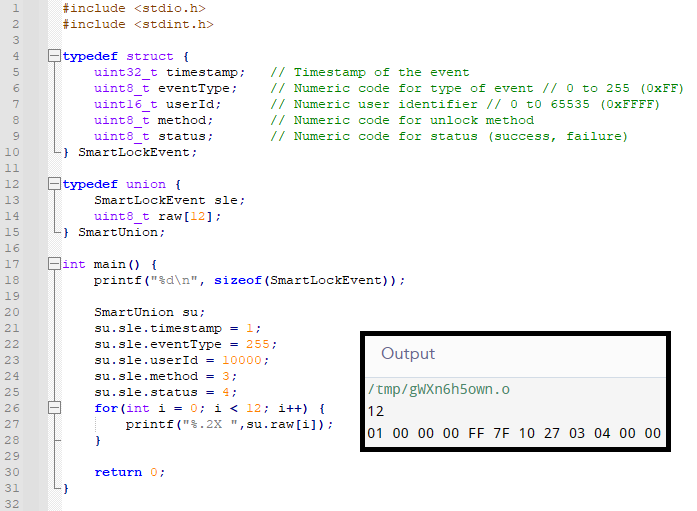
Task: Click the printf su.raw[i] statement
Action: point(229,424)
